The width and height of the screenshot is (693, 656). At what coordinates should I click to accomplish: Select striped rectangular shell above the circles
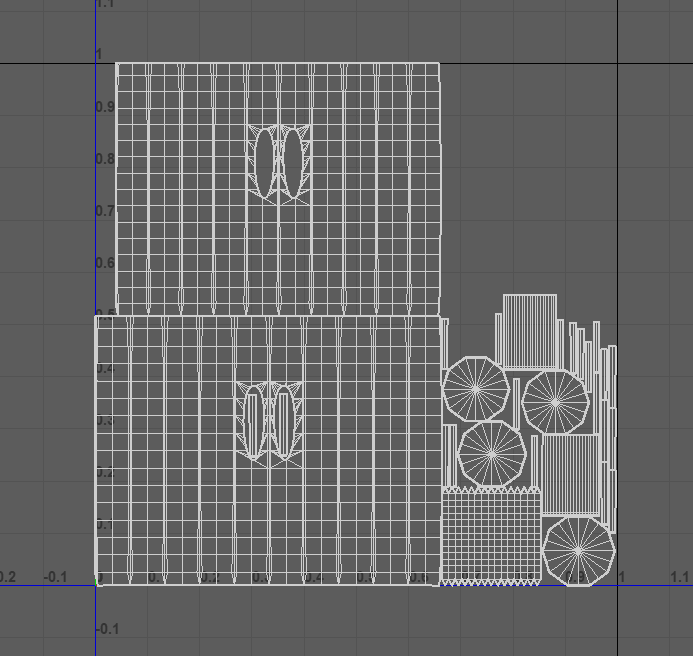529,331
